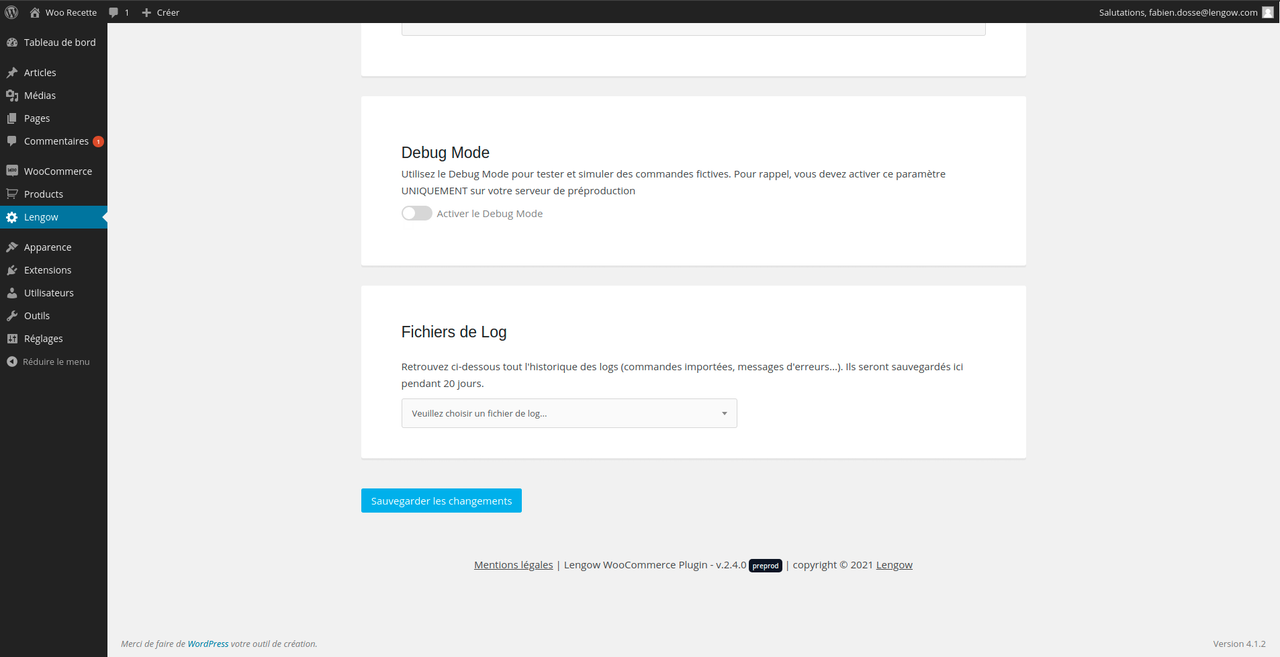Open the log file selection dropdown
Image resolution: width=1280 pixels, height=657 pixels.
pyautogui.click(x=569, y=413)
